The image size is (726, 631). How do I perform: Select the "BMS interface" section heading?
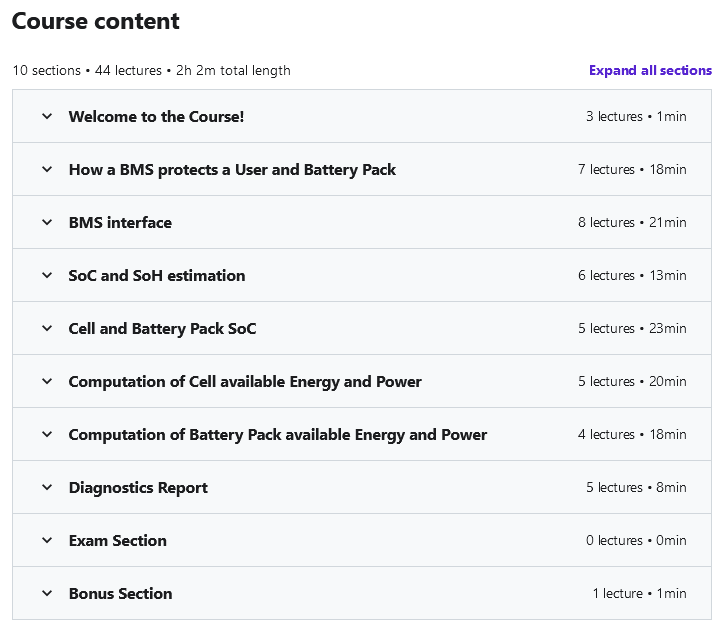[x=120, y=223]
